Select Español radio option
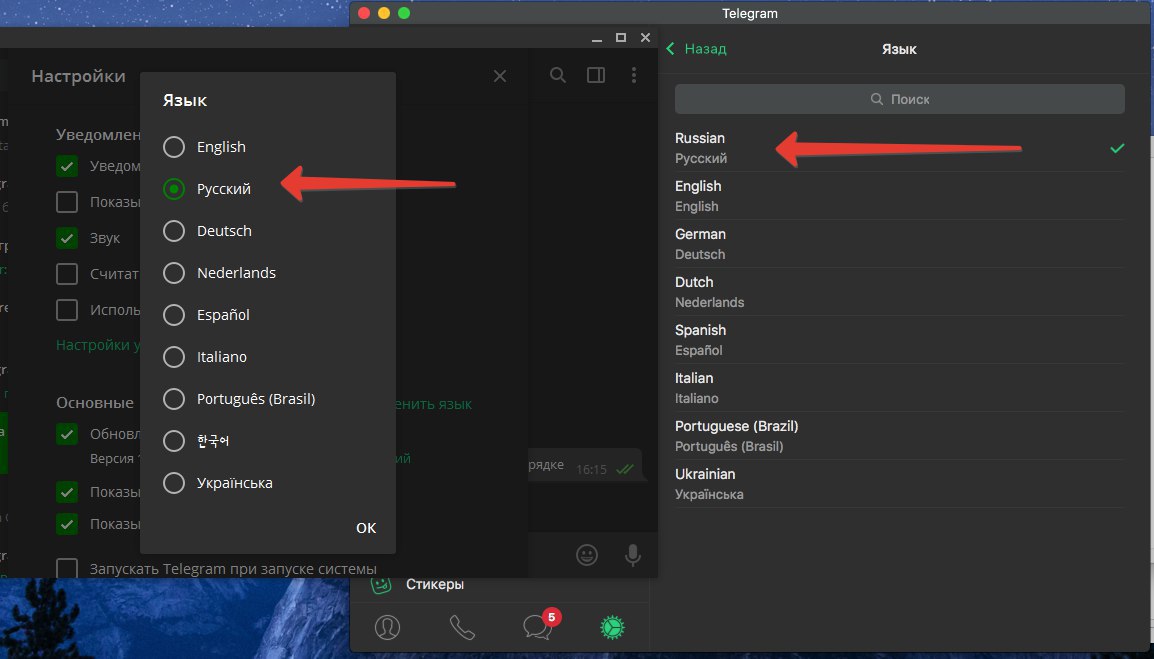 tap(174, 315)
